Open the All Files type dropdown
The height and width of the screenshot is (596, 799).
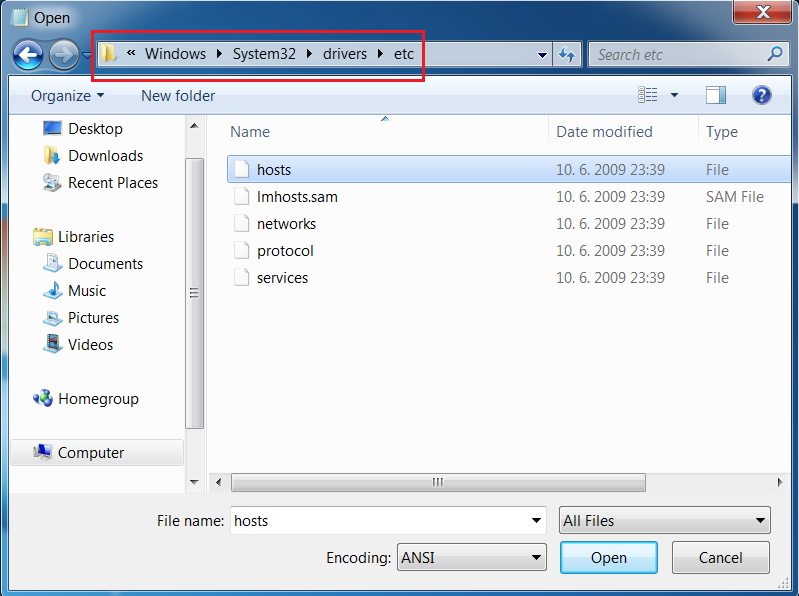tap(664, 520)
